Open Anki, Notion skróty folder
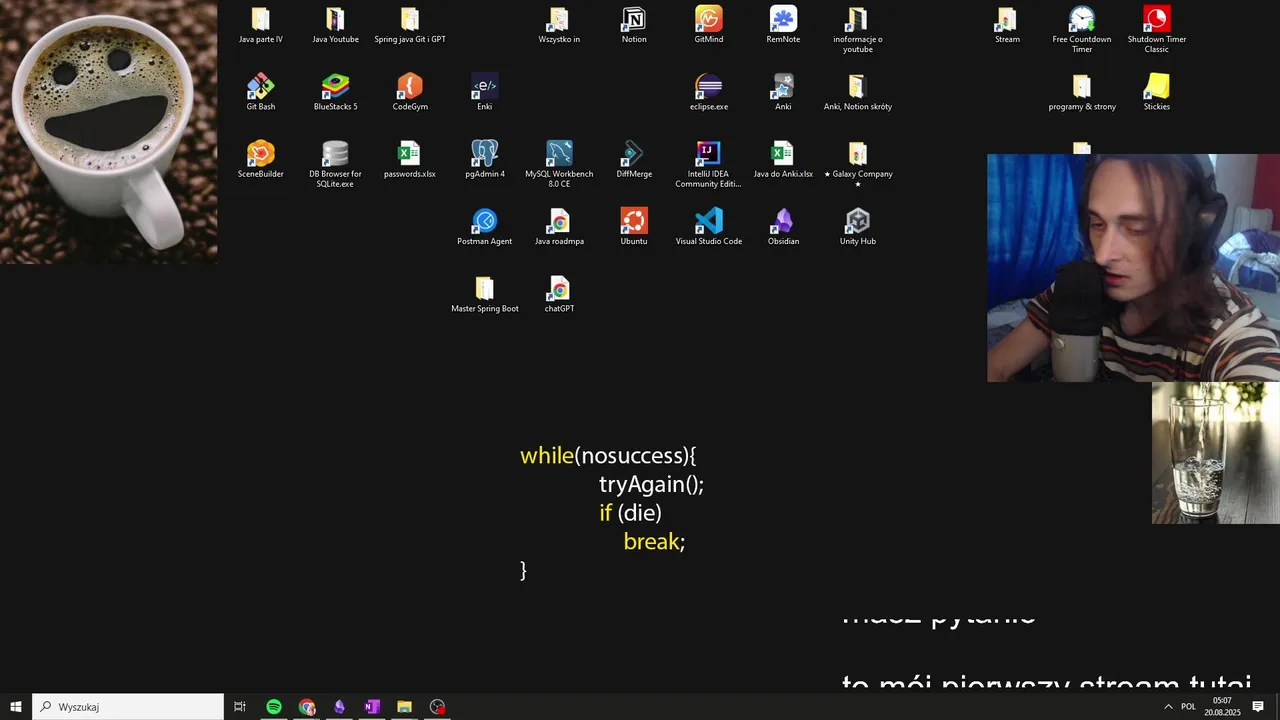Screen dimensions: 1280x720 point(858,93)
